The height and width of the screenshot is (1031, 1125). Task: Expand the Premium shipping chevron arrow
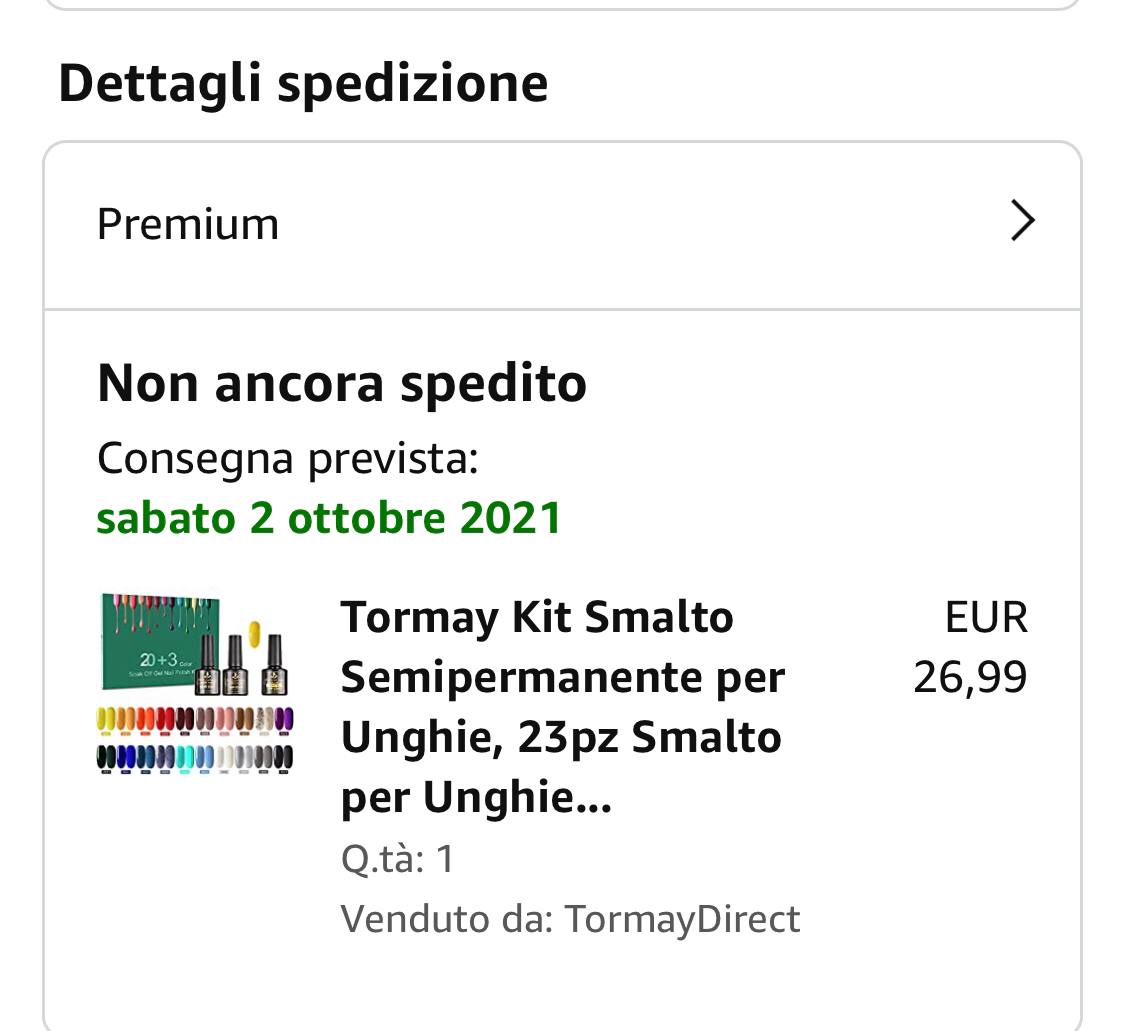coord(1021,221)
